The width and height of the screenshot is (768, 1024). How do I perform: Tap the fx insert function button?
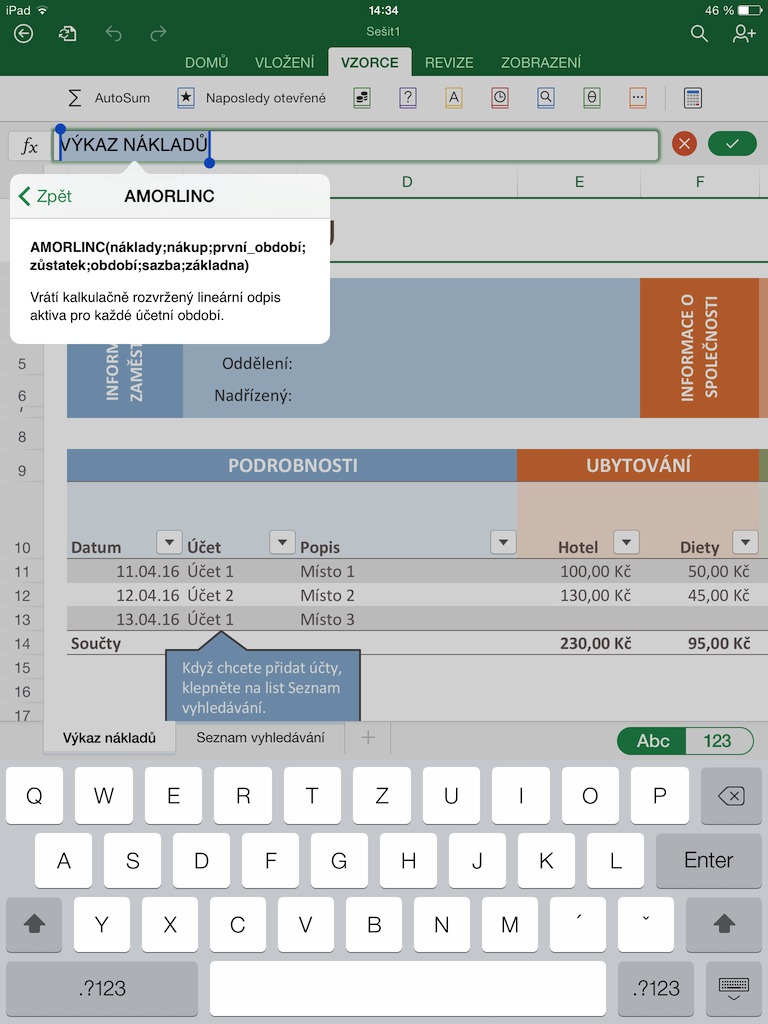tap(29, 145)
